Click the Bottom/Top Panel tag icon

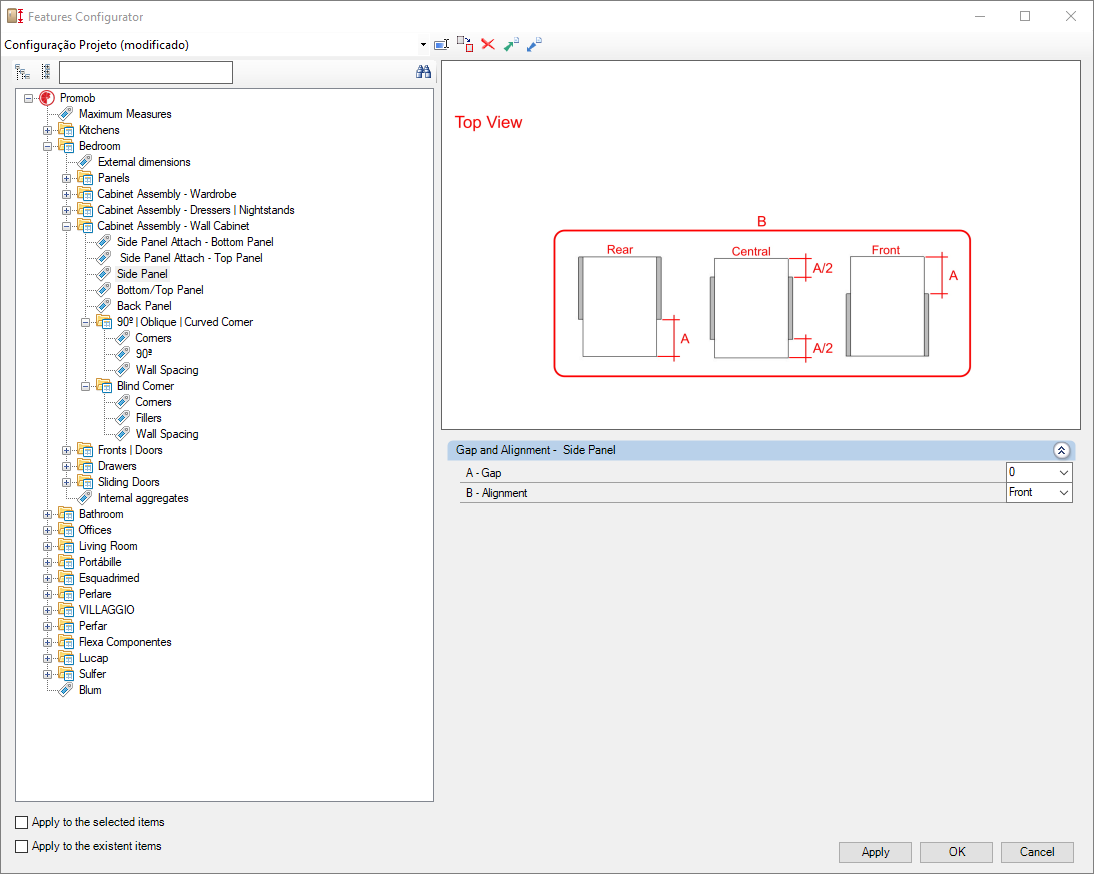coord(103,289)
